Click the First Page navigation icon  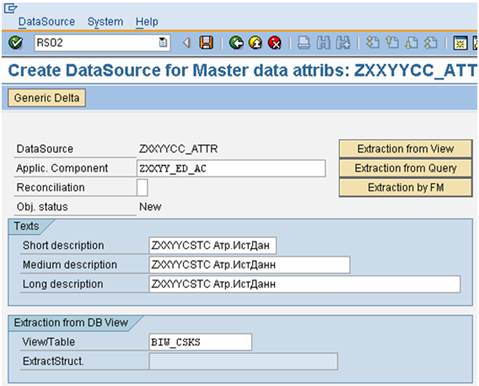click(x=373, y=43)
